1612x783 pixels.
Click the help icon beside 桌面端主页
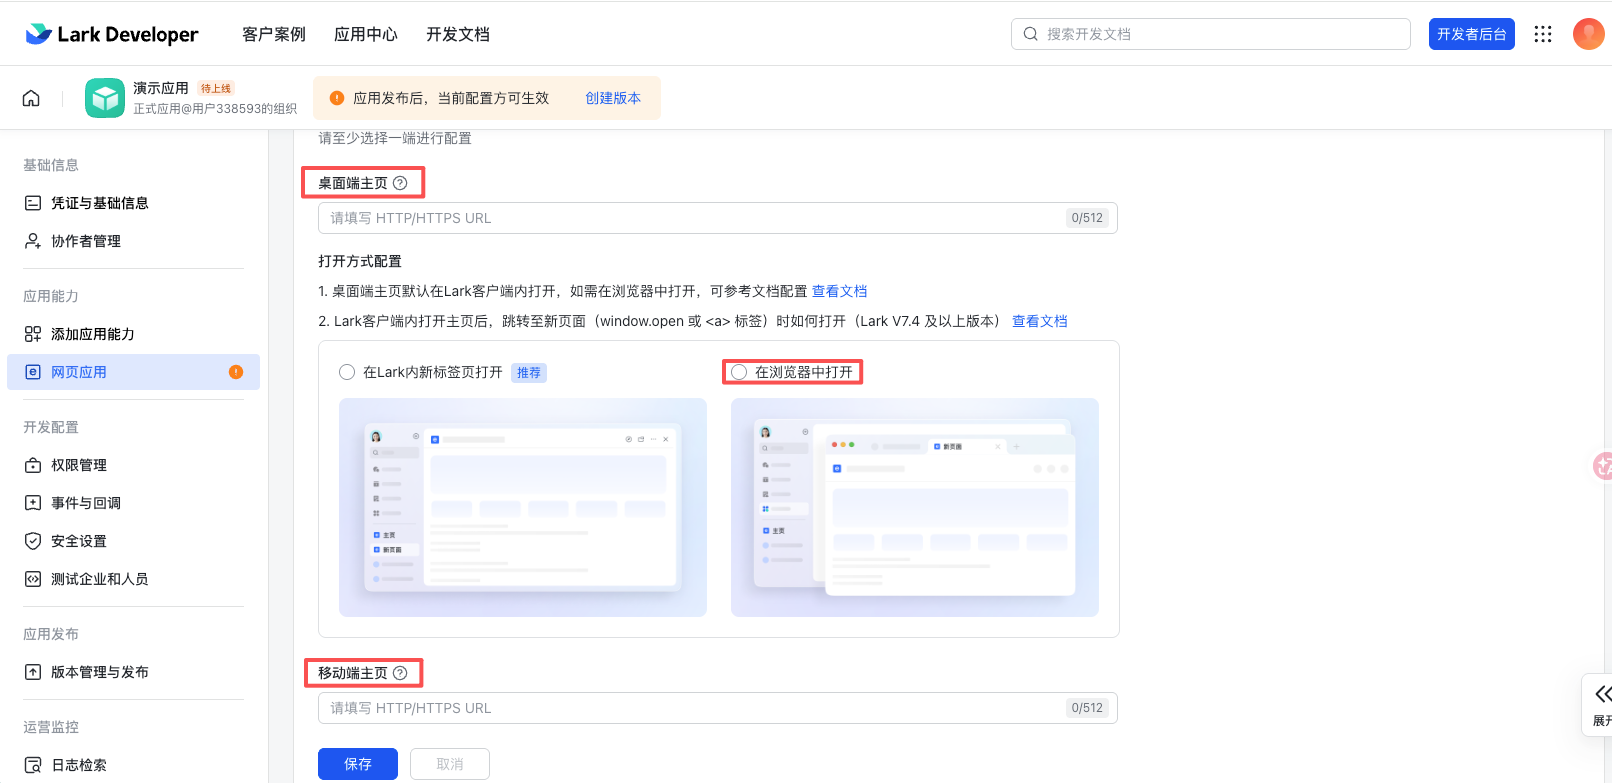click(400, 183)
